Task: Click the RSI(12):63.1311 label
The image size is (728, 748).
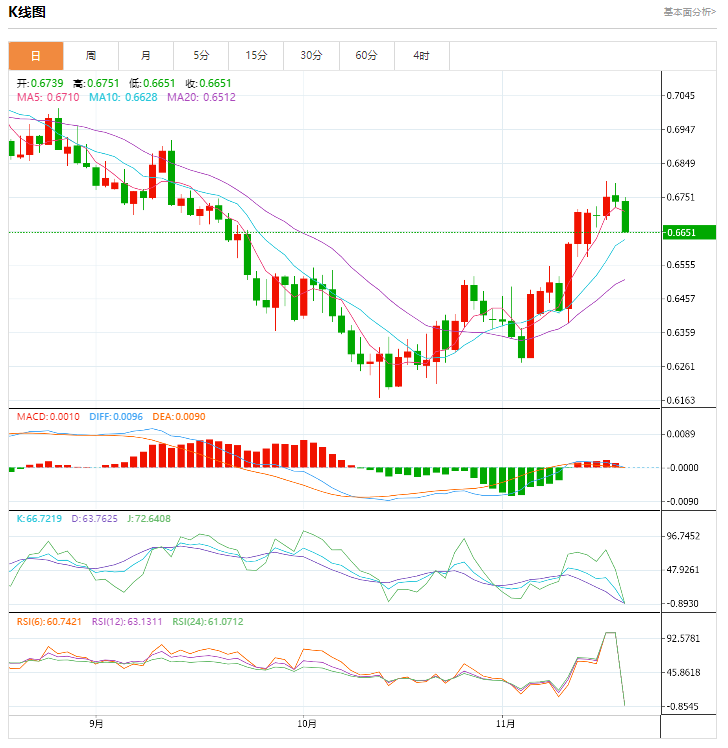Action: 127,622
